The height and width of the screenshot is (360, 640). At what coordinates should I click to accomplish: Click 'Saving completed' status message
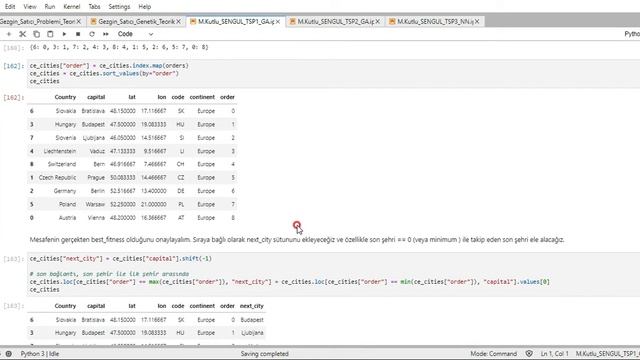pos(264,354)
